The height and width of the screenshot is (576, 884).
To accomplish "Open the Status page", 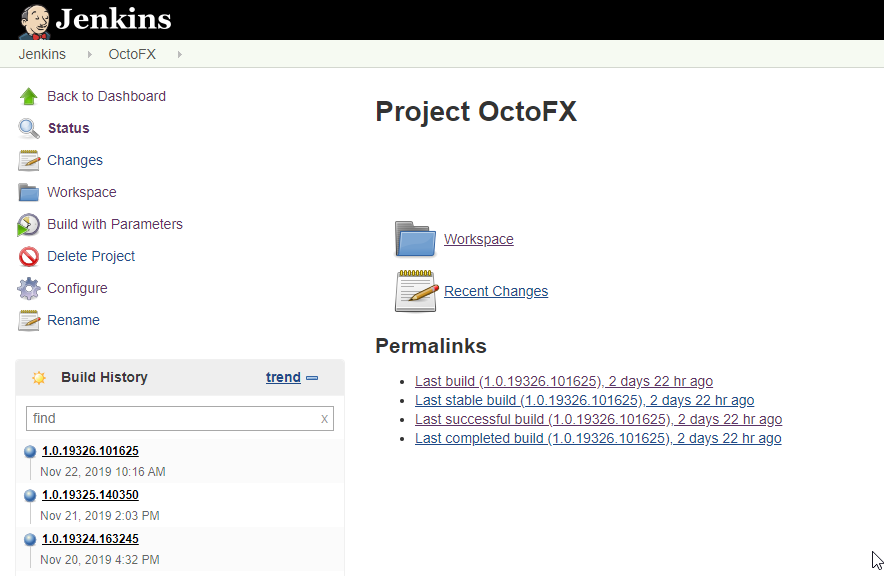I will click(x=68, y=129).
